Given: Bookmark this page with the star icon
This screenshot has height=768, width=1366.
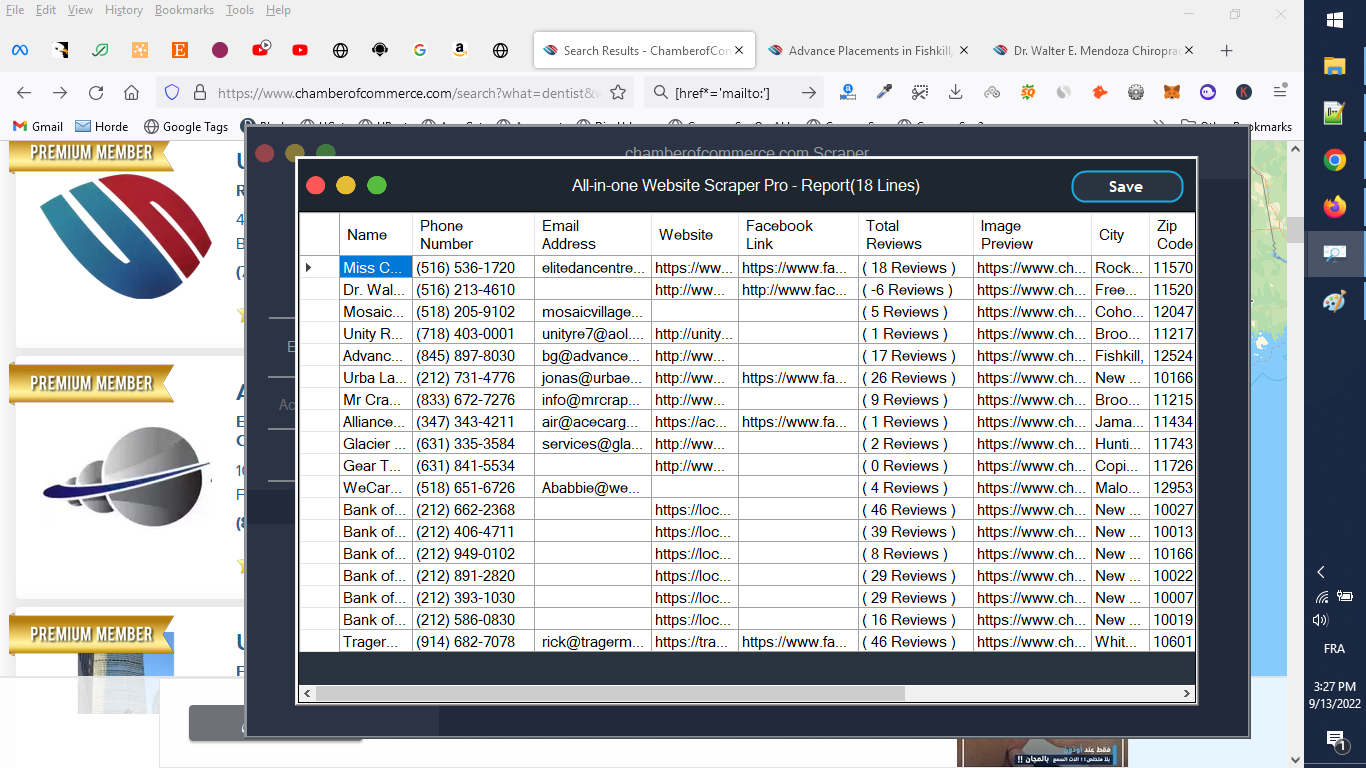Looking at the screenshot, I should coord(618,92).
